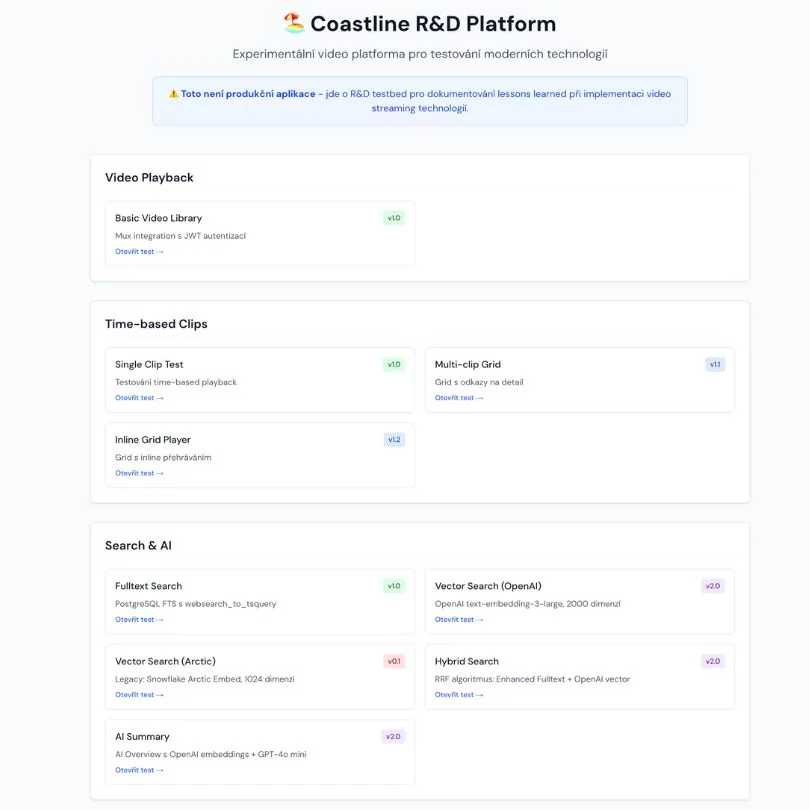This screenshot has width=810, height=810.
Task: Select the Video Playback section header
Action: [149, 177]
